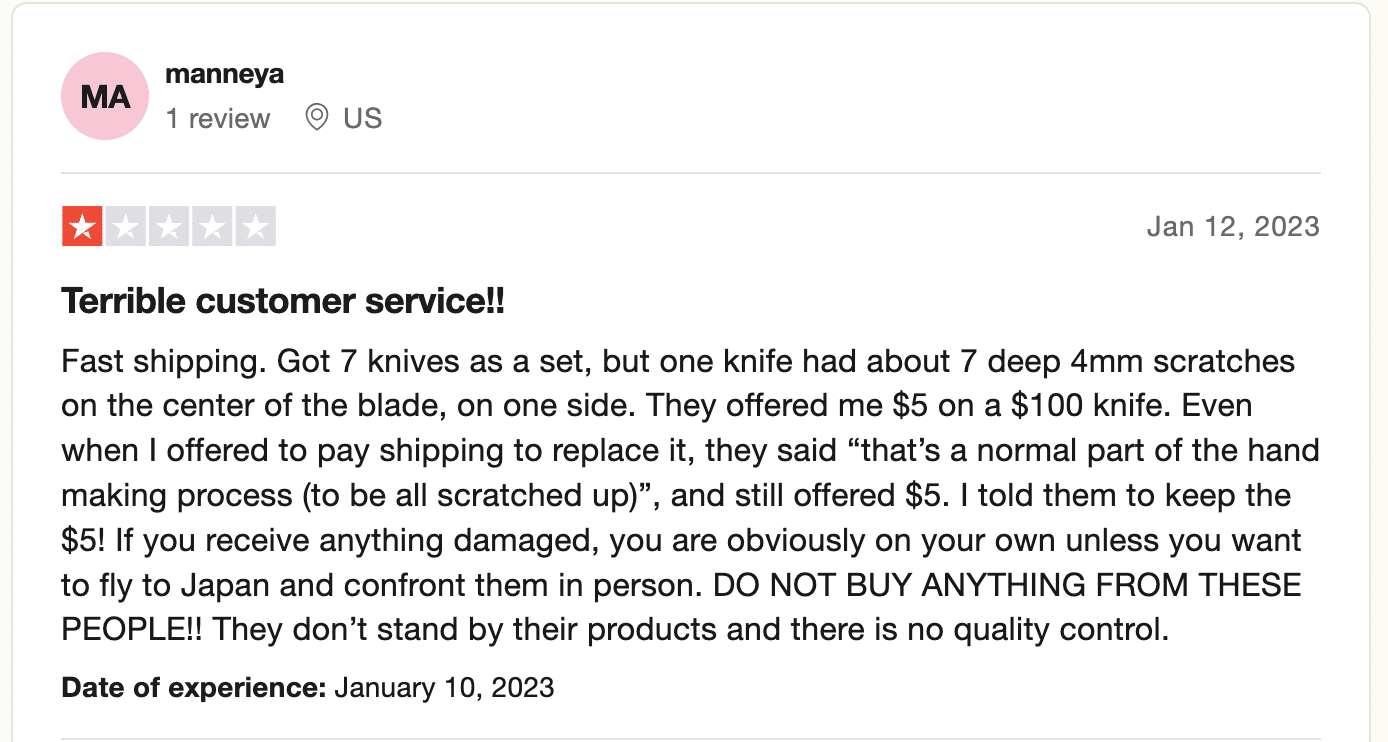
Task: Click the third gray rating star
Action: click(x=169, y=227)
